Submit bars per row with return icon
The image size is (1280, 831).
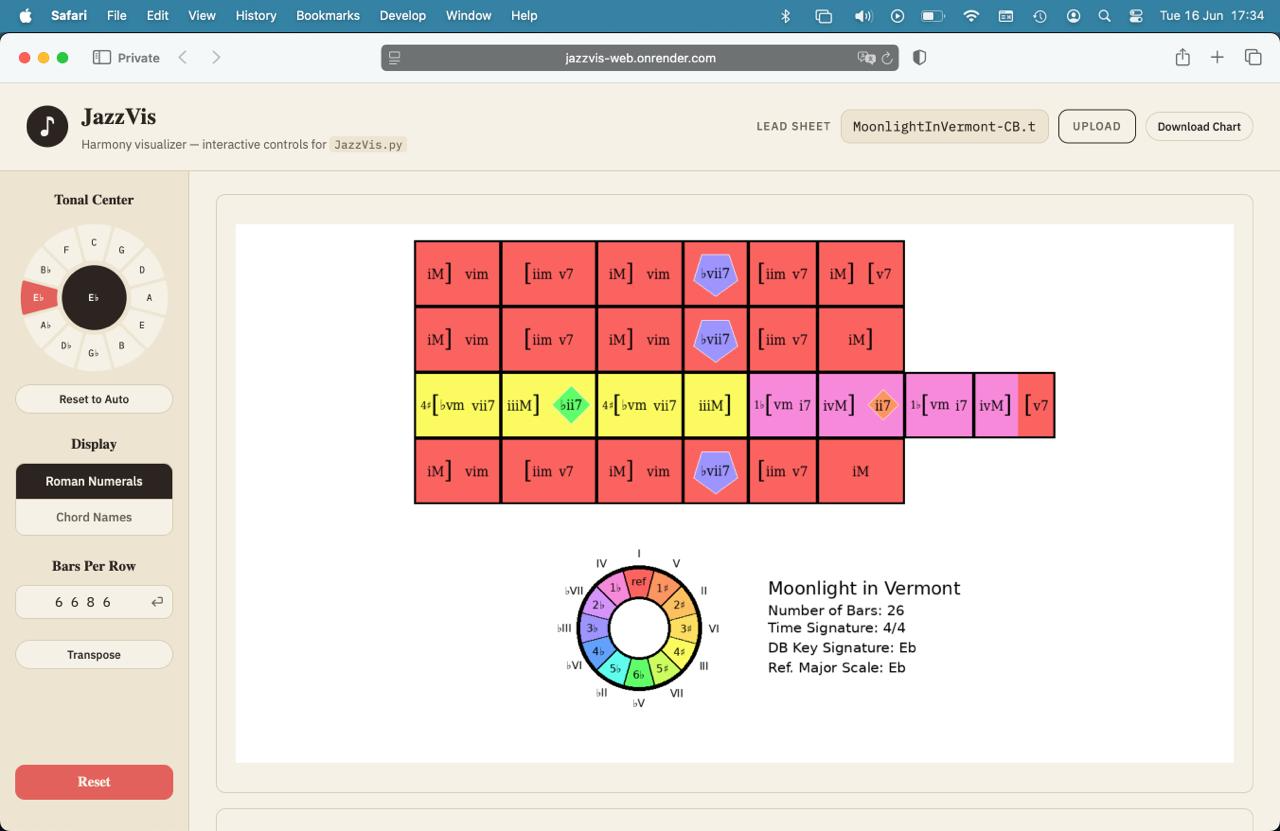click(157, 602)
